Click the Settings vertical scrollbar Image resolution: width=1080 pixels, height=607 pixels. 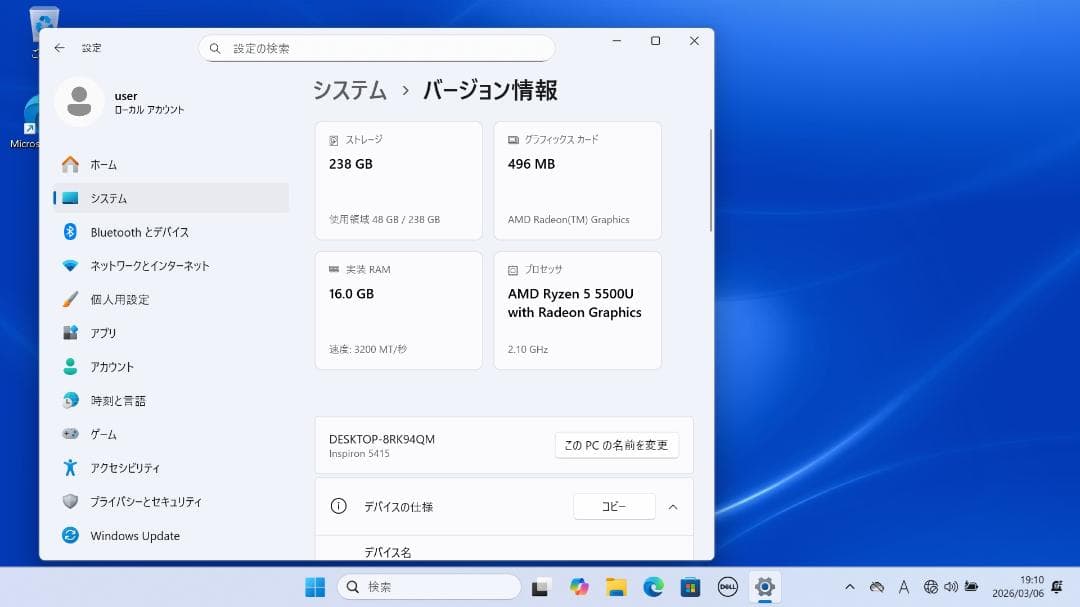pos(710,181)
